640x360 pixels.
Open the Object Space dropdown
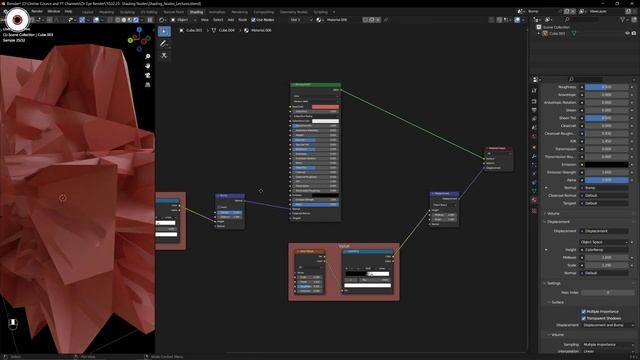point(604,242)
